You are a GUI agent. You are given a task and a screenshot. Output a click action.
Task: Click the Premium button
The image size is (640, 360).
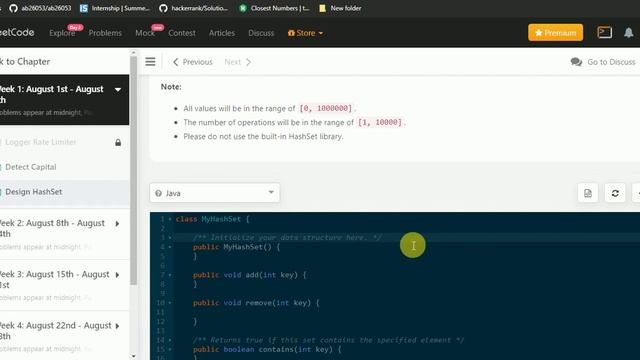556,33
